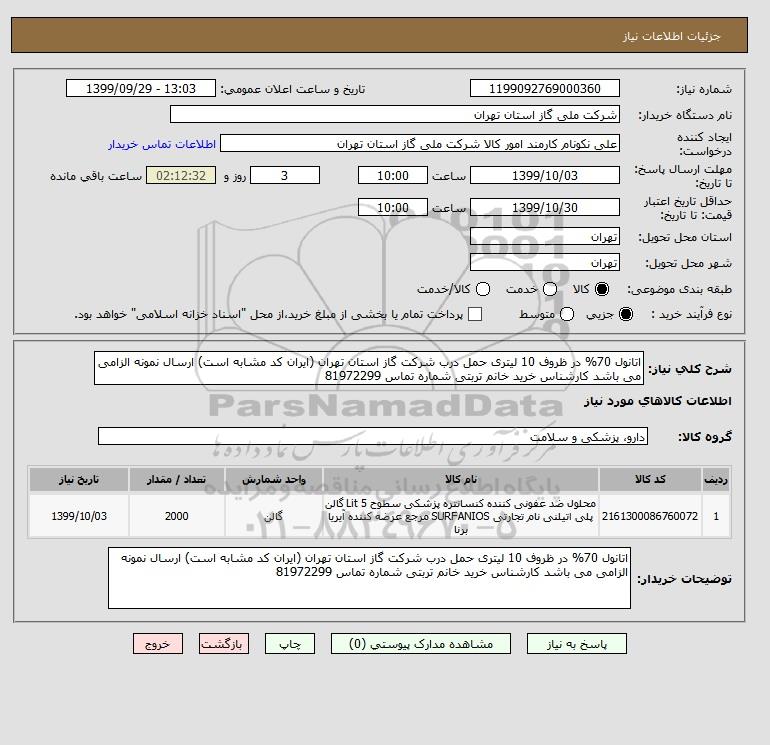Viewport: 770px width, 745px height.
Task: Click the واحد شمارش column header
Action: (x=274, y=479)
